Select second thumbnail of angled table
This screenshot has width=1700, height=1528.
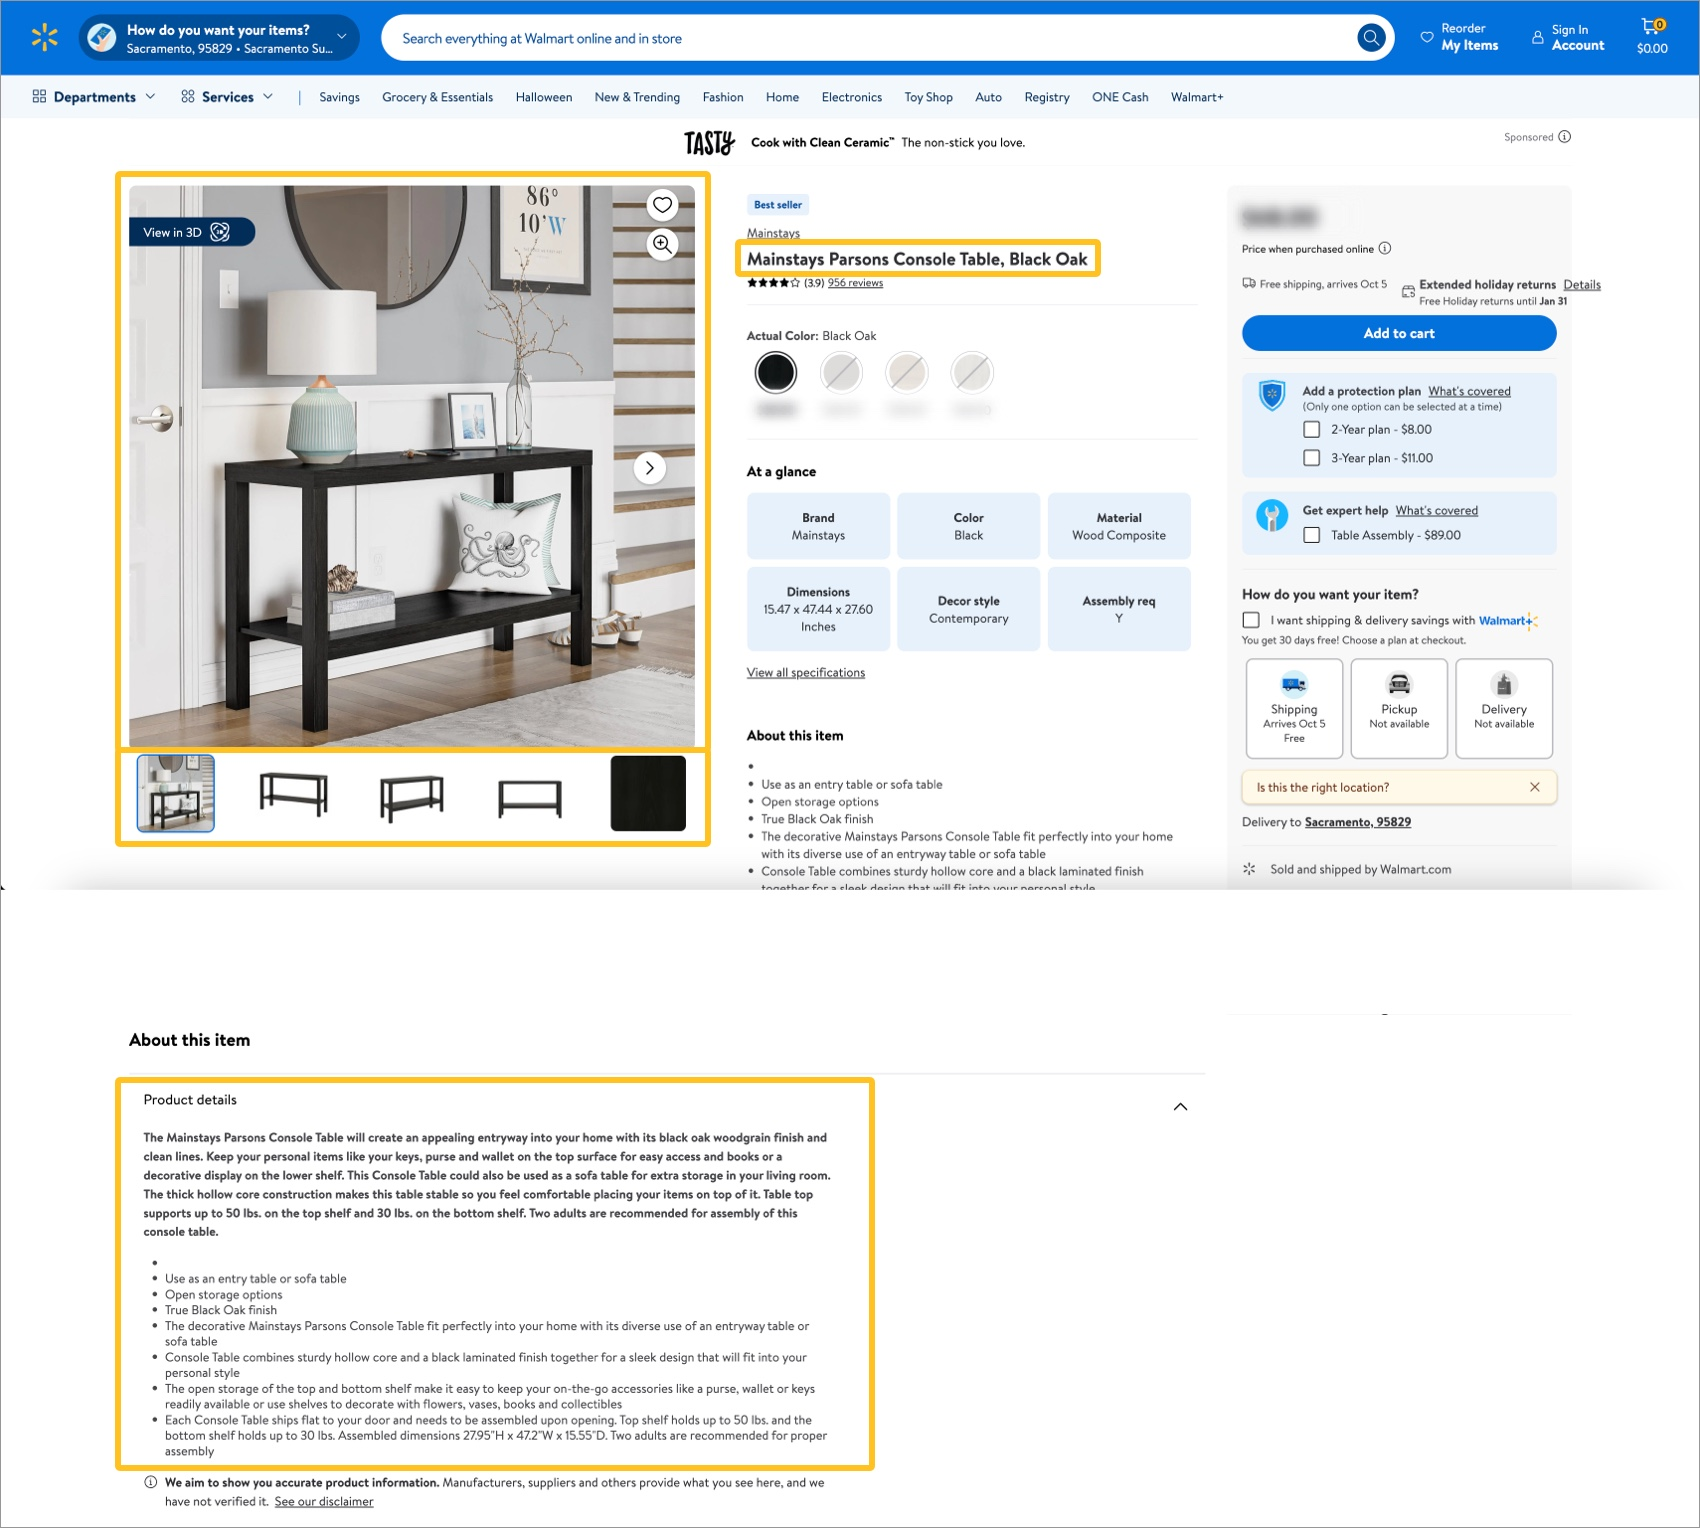(293, 794)
